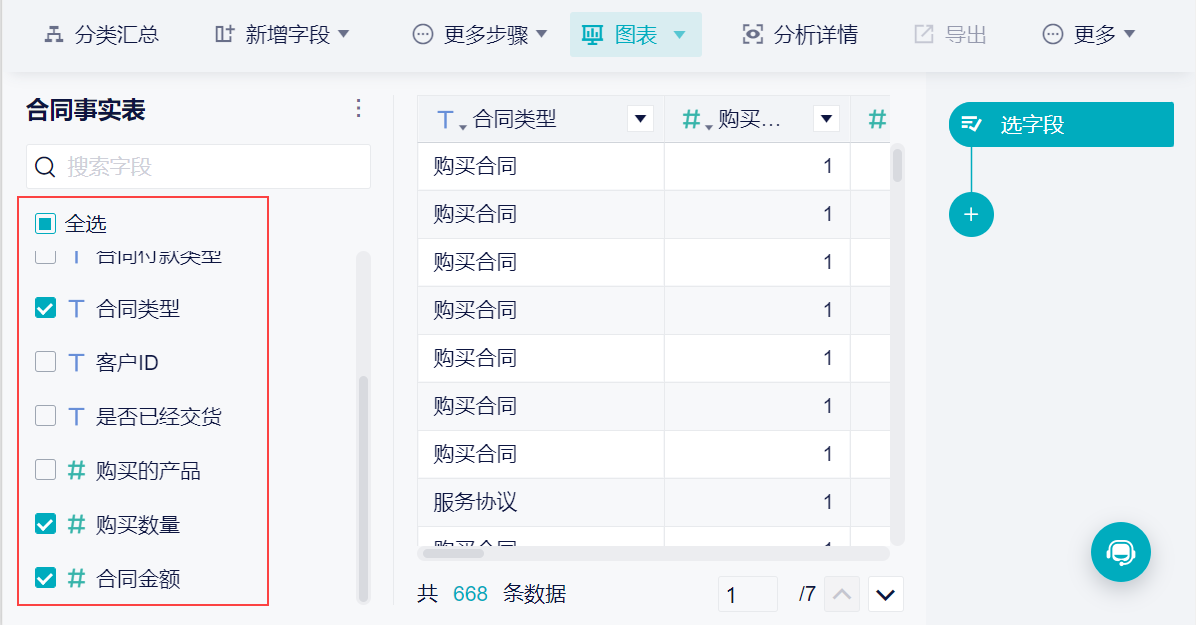This screenshot has width=1196, height=625.
Task: Open the 更多 menu on the toolbar
Action: (1088, 34)
